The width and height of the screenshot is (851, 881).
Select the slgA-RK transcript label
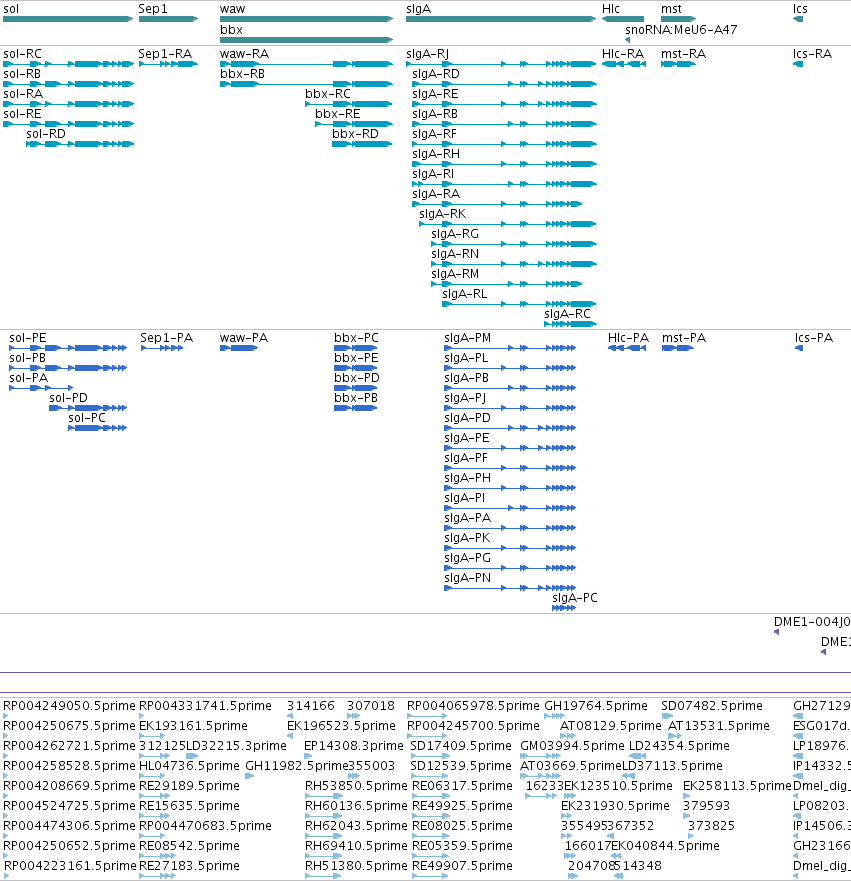[443, 214]
